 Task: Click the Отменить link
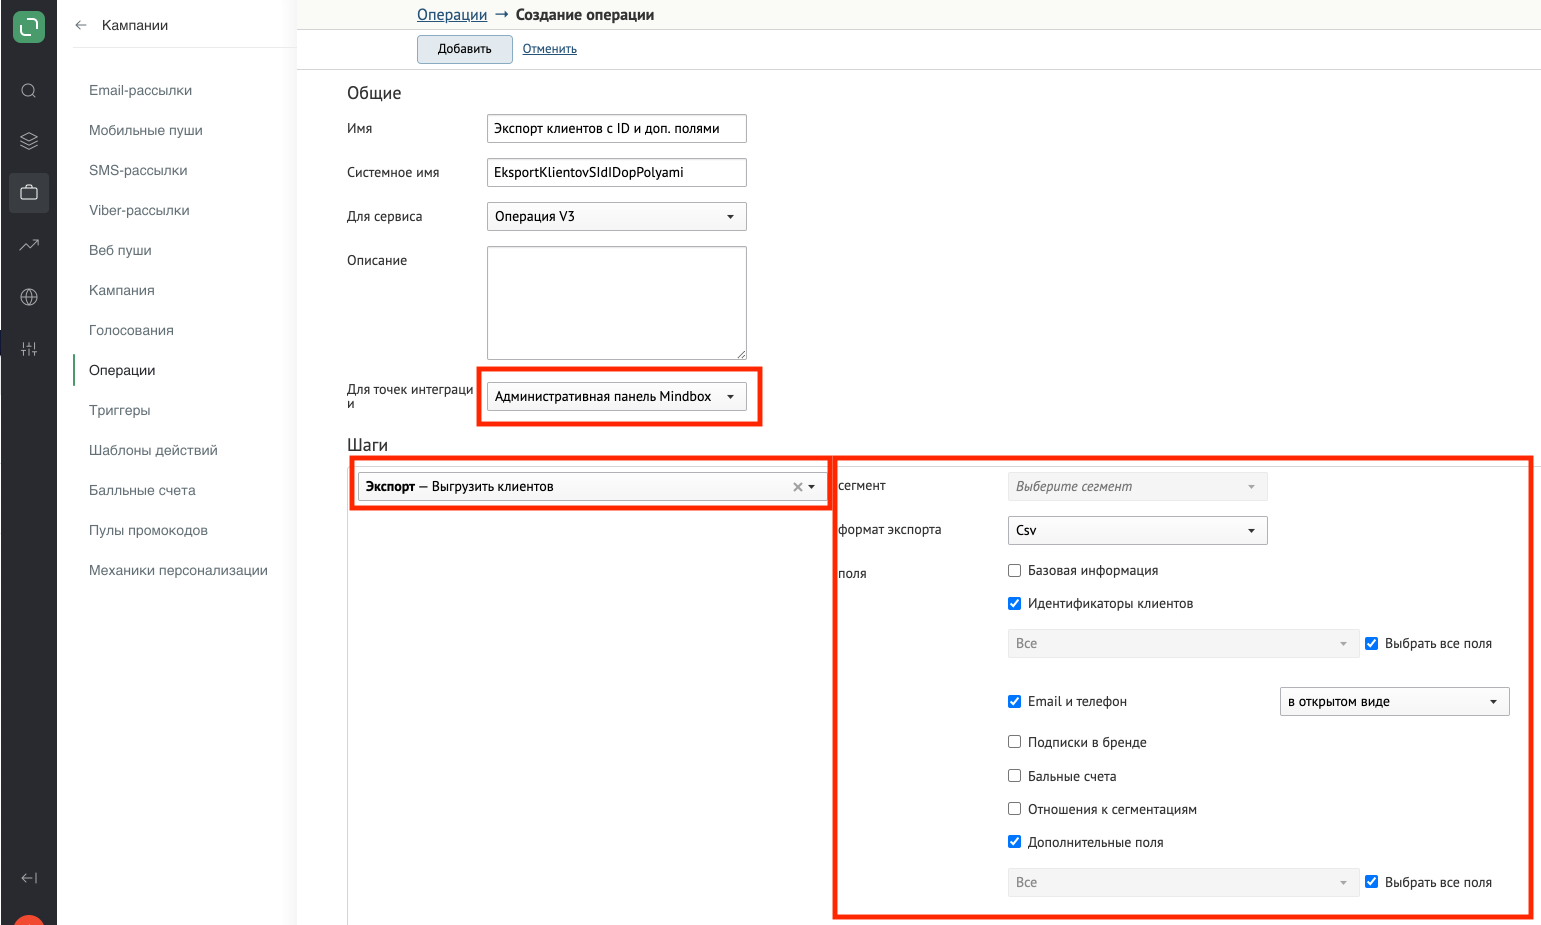[x=550, y=49]
